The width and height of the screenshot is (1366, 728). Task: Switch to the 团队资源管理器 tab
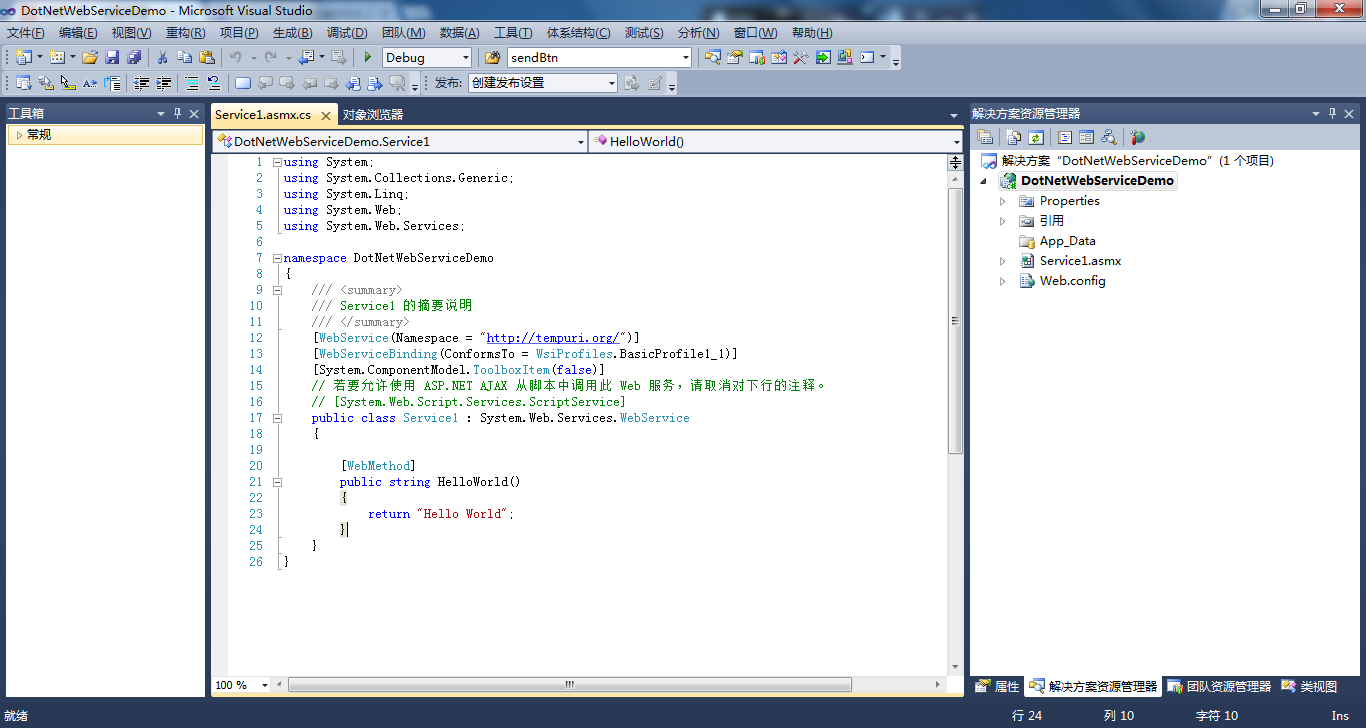point(1219,687)
